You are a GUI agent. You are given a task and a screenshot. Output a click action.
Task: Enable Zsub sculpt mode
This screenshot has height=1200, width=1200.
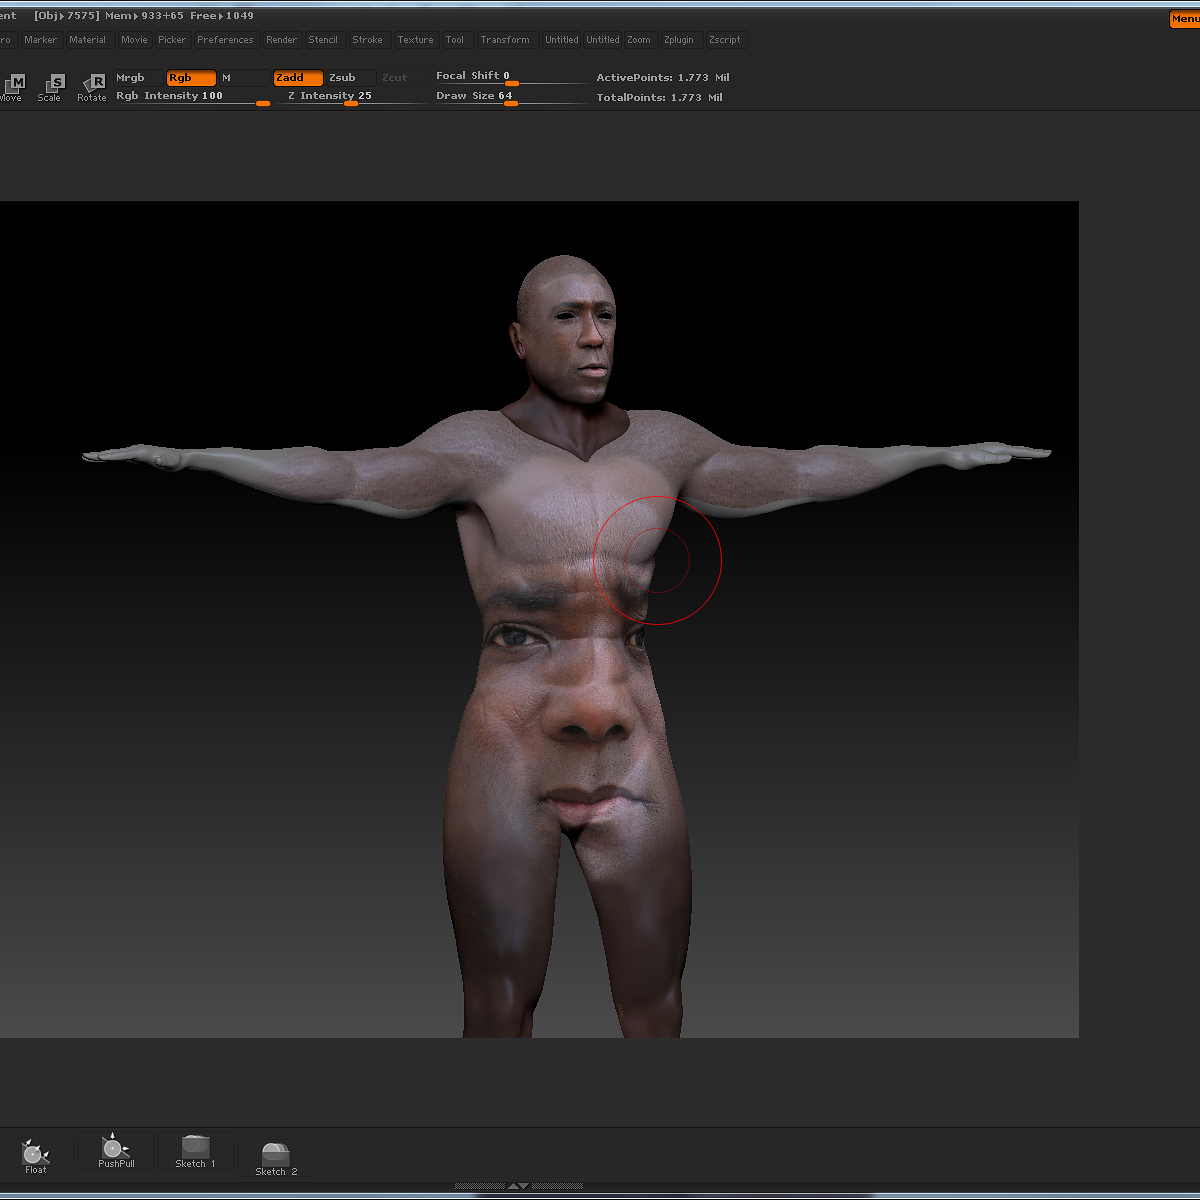(x=349, y=78)
